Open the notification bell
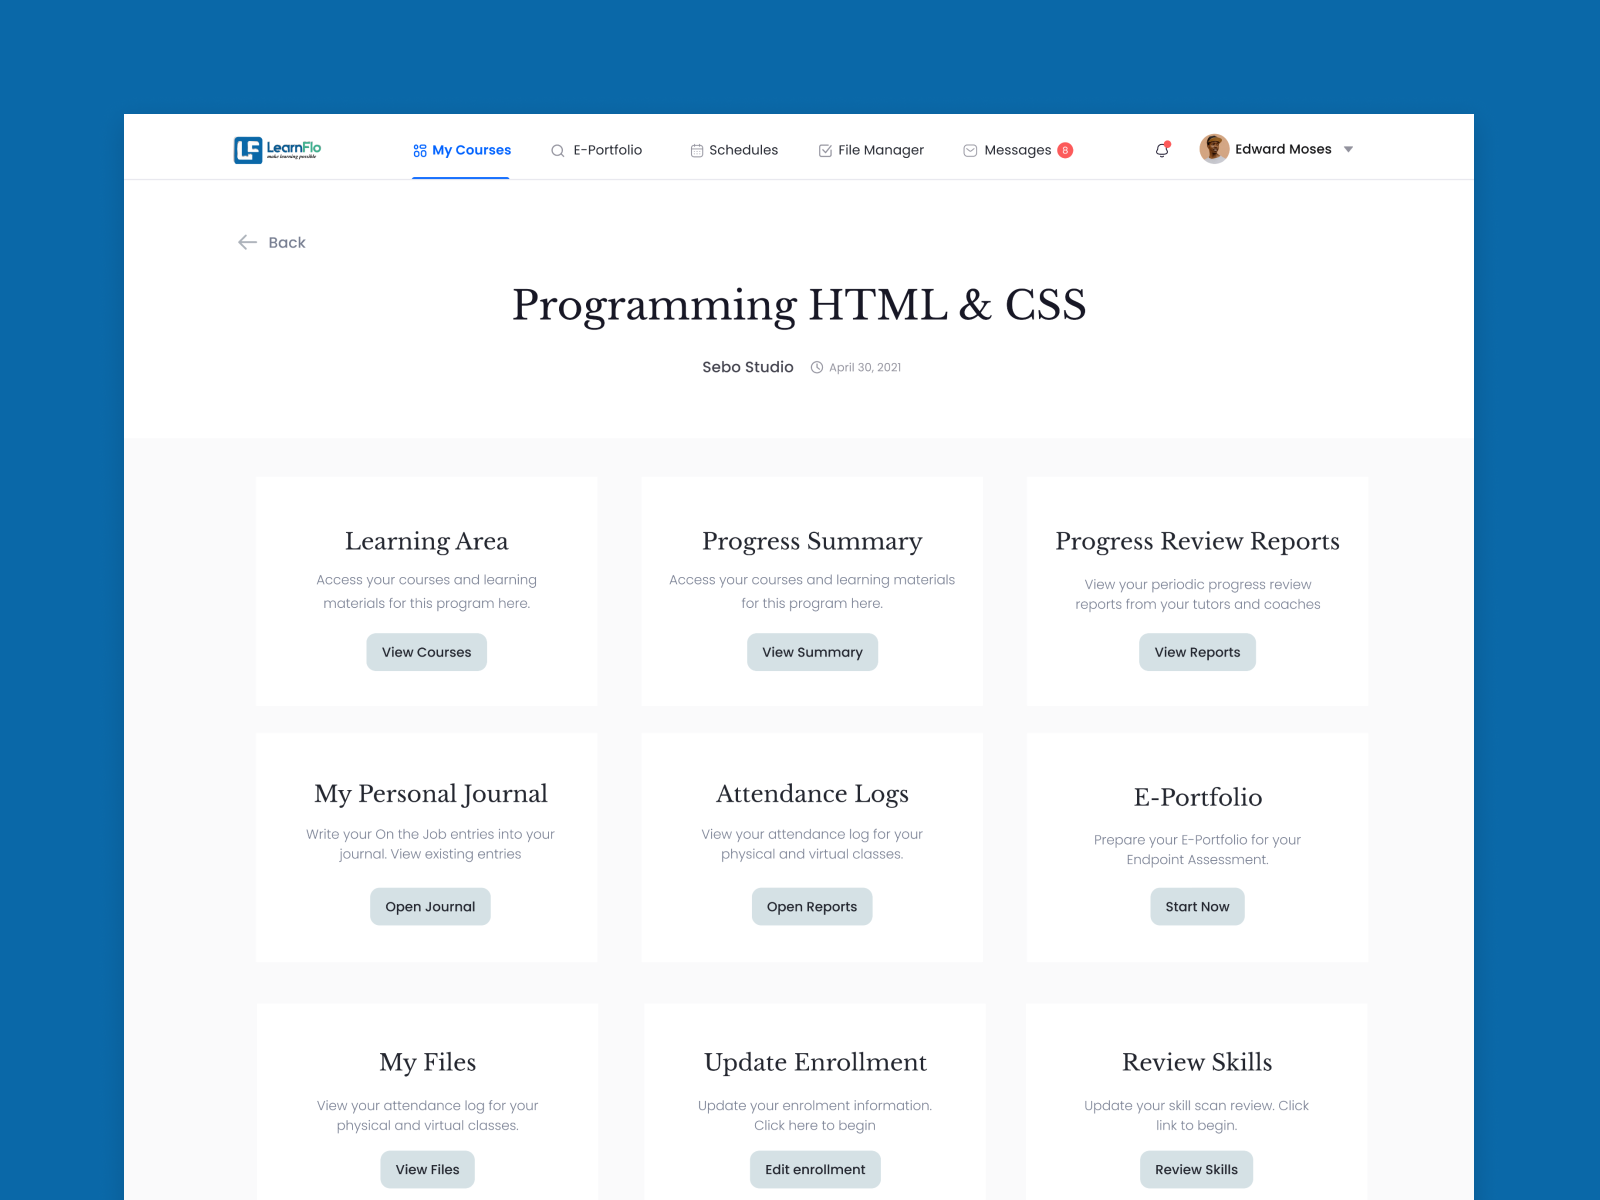Viewport: 1600px width, 1200px height. [x=1161, y=149]
